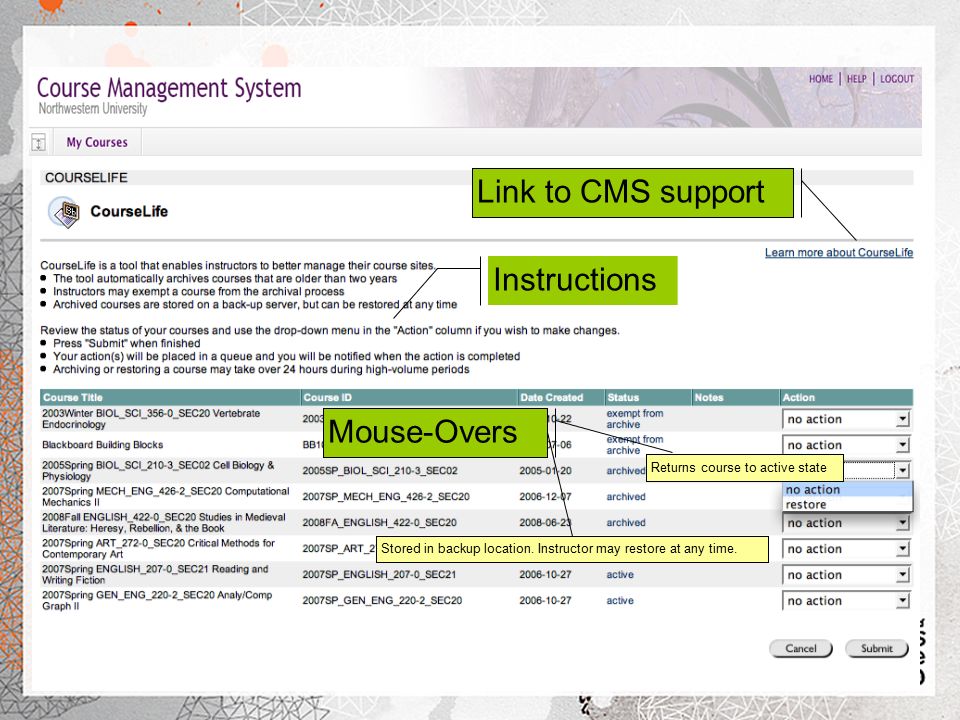Click 'archived' status for 2005SP_BIOL_SCI_210-3_SEC02
This screenshot has width=960, height=720.
[x=626, y=471]
